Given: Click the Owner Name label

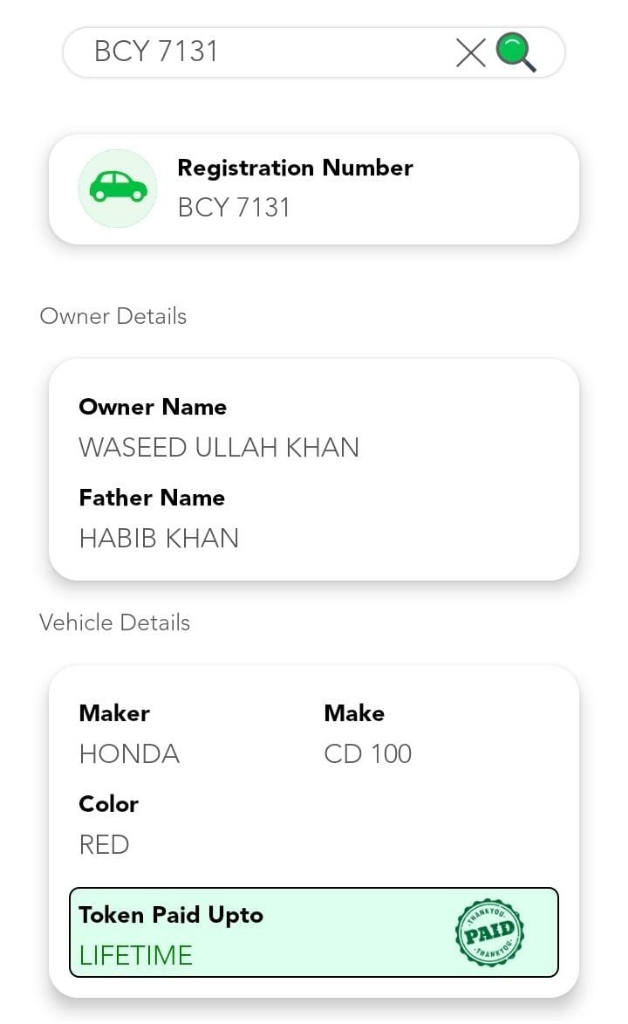Looking at the screenshot, I should (153, 407).
